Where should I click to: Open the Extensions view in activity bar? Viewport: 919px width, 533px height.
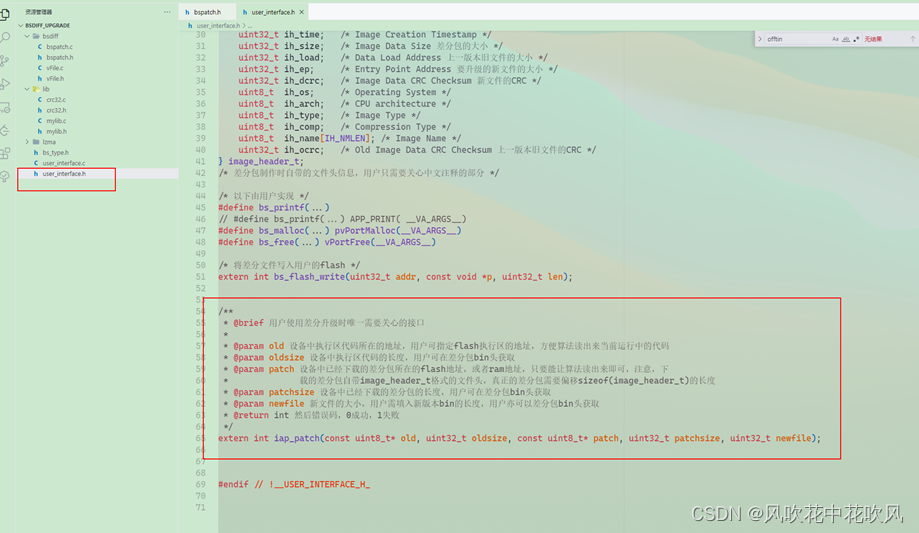click(x=5, y=154)
